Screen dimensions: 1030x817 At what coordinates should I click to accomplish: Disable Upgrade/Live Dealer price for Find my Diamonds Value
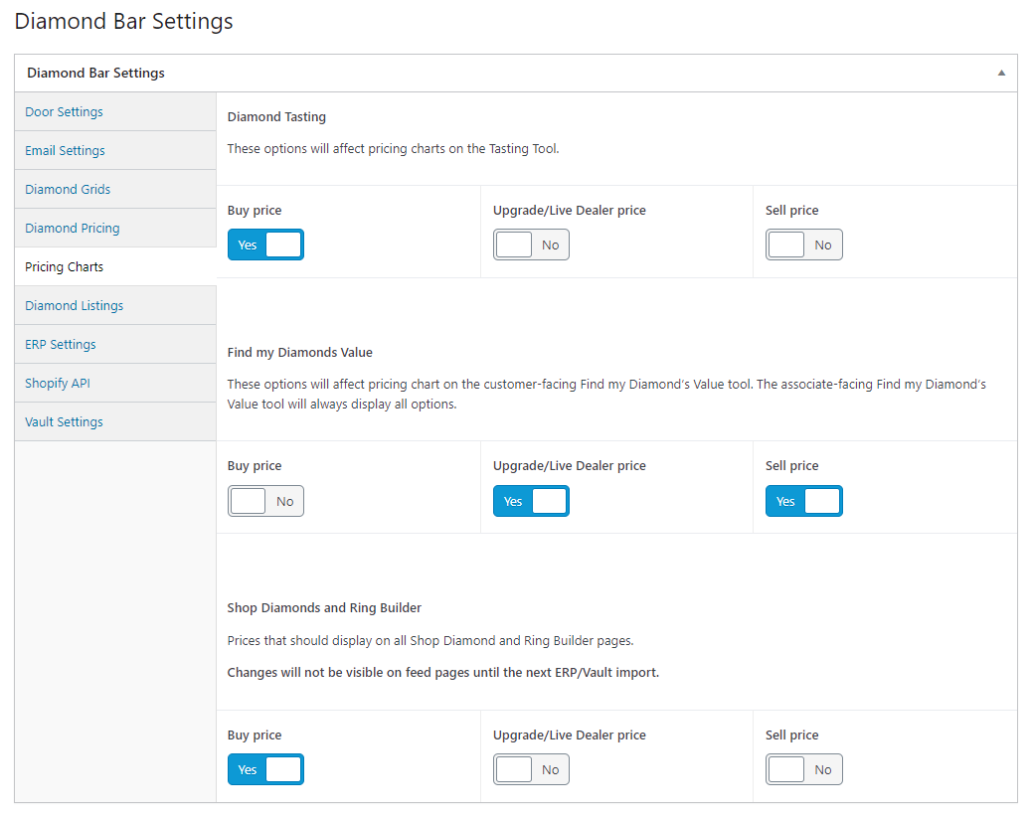[x=531, y=501]
